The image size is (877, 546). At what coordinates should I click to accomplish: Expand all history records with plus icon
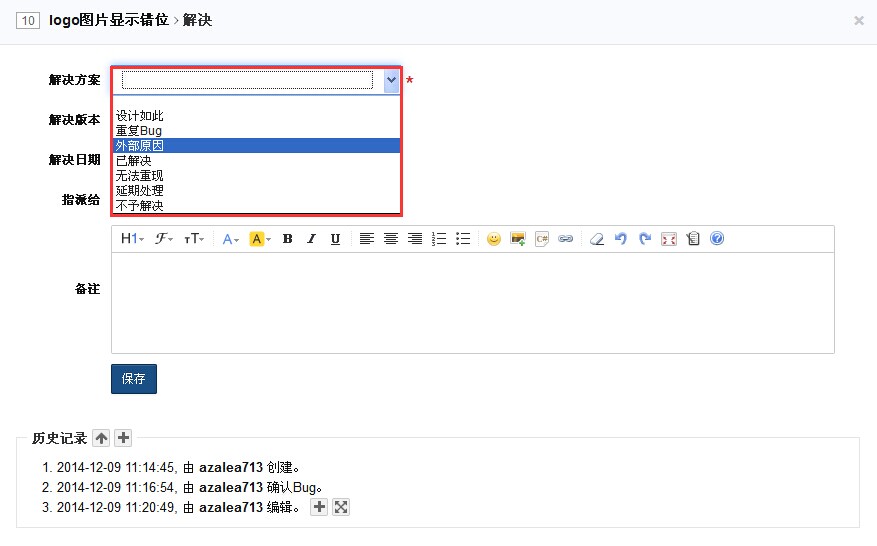tap(124, 438)
